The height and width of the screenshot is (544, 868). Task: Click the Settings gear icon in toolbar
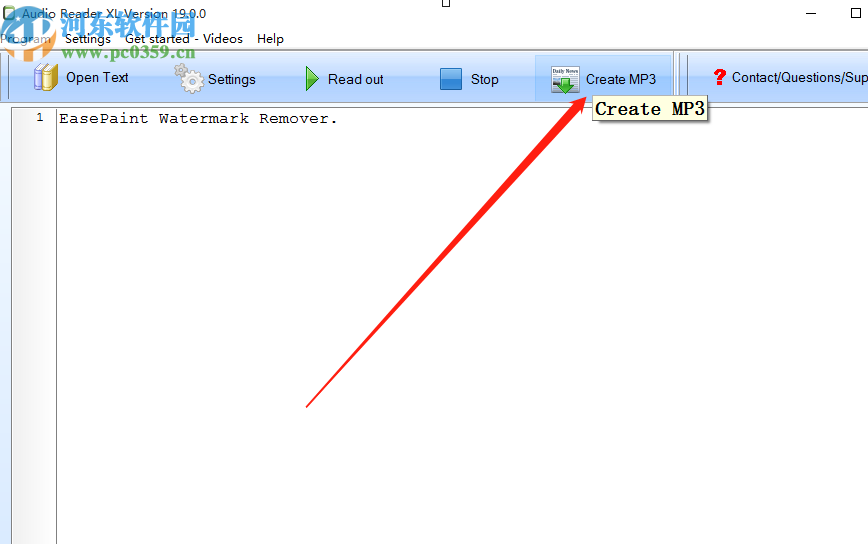click(x=189, y=79)
